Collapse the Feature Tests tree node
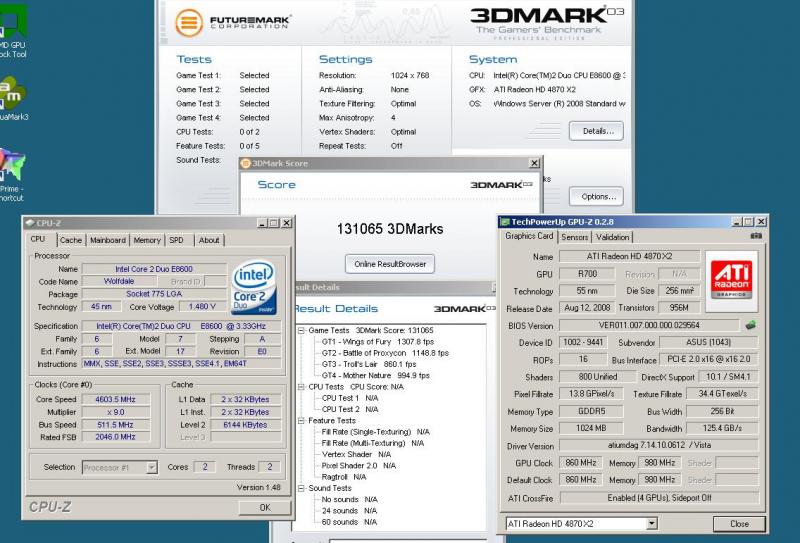 point(302,421)
